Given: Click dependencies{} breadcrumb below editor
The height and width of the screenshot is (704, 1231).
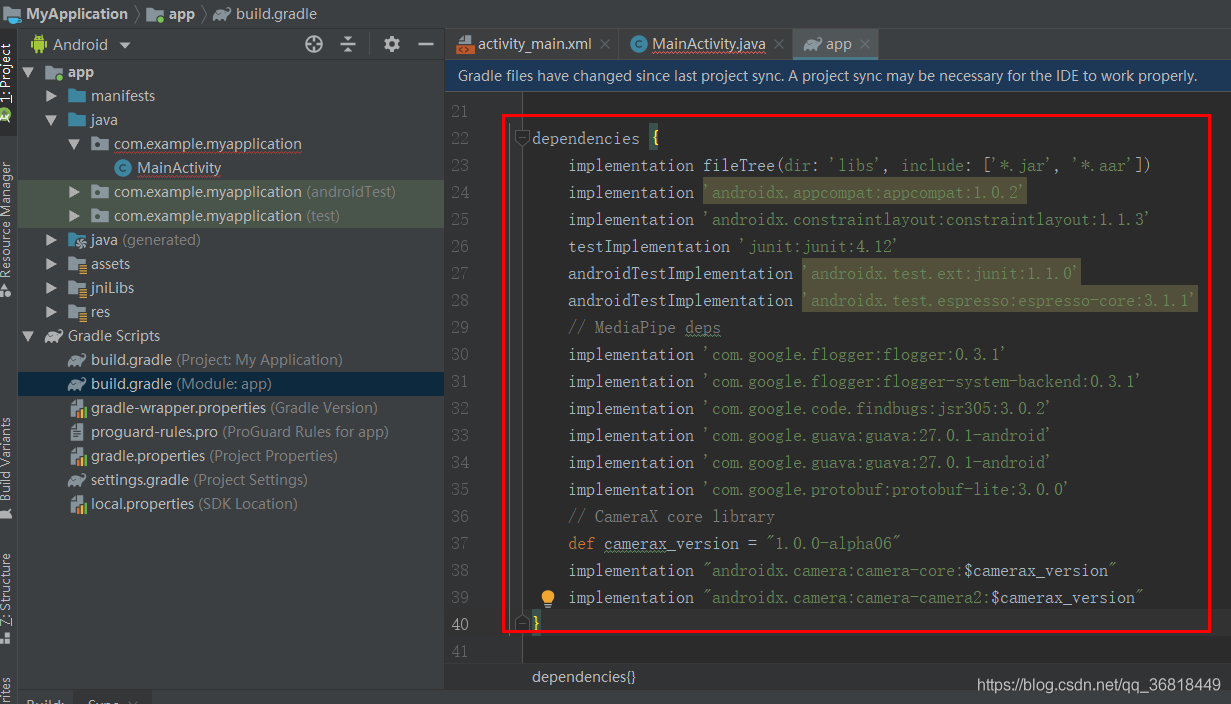Looking at the screenshot, I should [x=583, y=677].
